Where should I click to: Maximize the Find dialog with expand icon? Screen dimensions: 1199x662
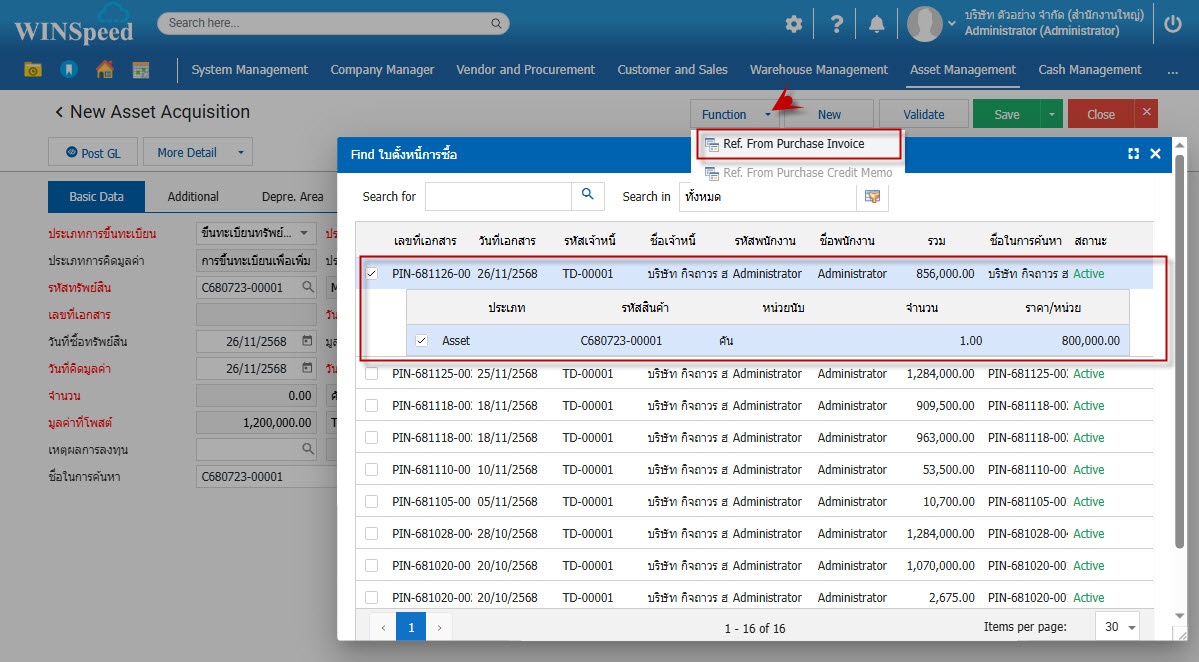(1133, 154)
